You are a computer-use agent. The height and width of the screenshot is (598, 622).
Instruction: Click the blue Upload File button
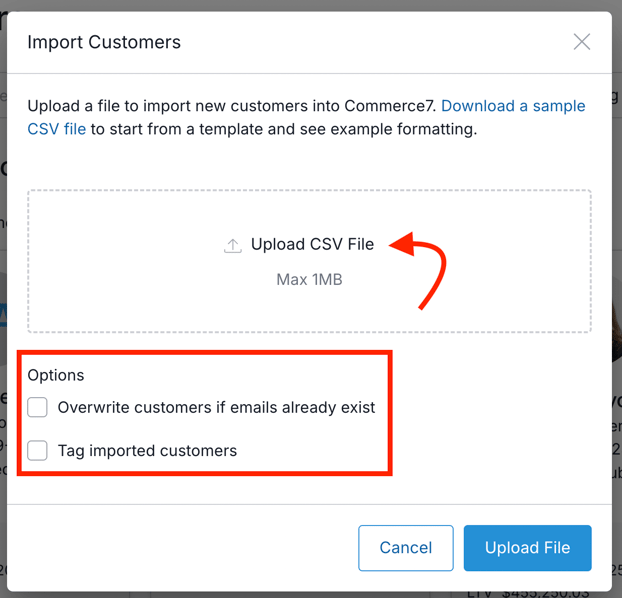click(527, 548)
